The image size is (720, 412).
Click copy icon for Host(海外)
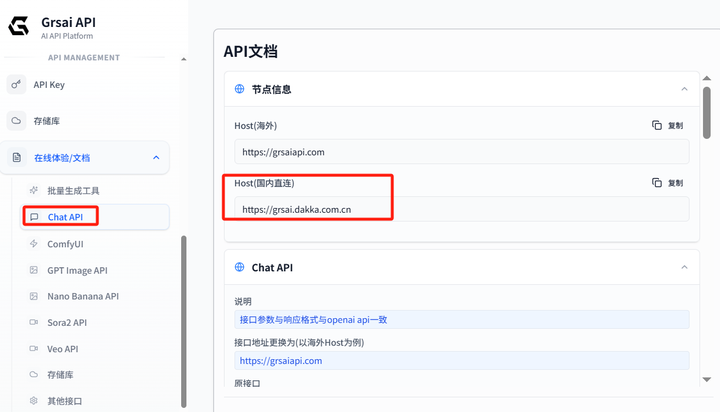coord(657,125)
